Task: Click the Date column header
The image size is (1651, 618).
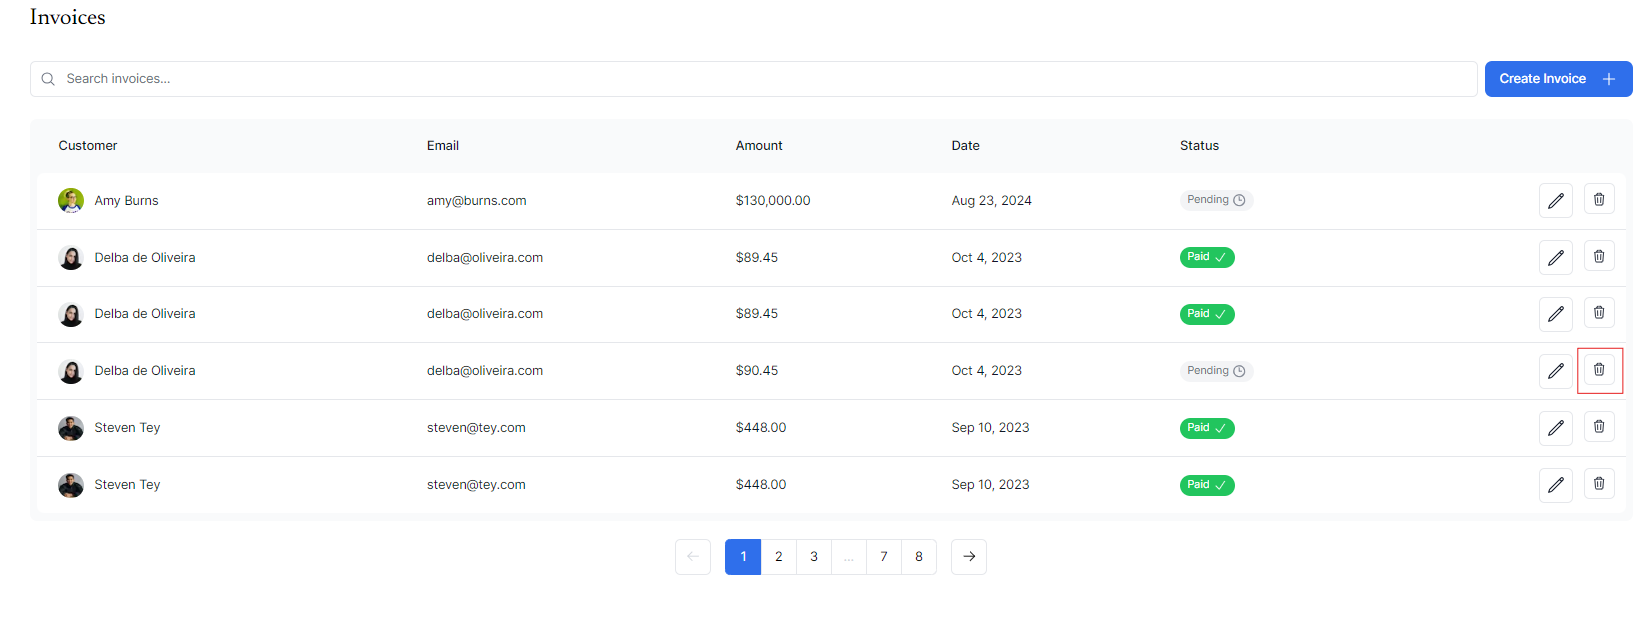Action: tap(965, 146)
